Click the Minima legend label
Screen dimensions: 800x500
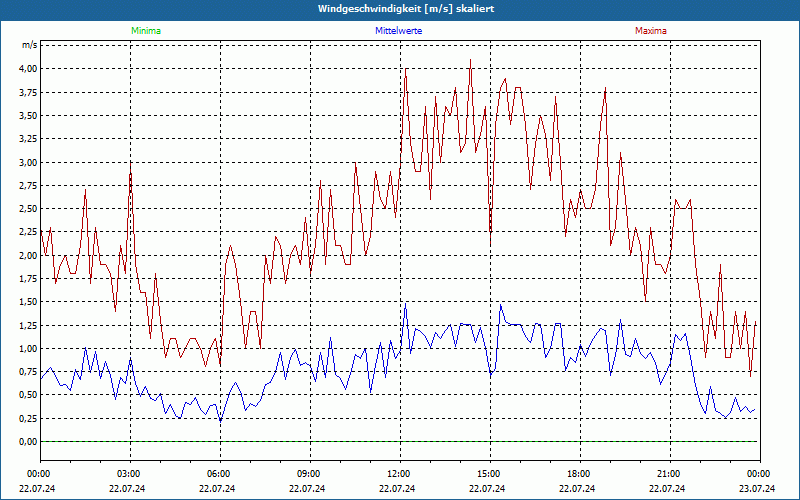pos(146,31)
